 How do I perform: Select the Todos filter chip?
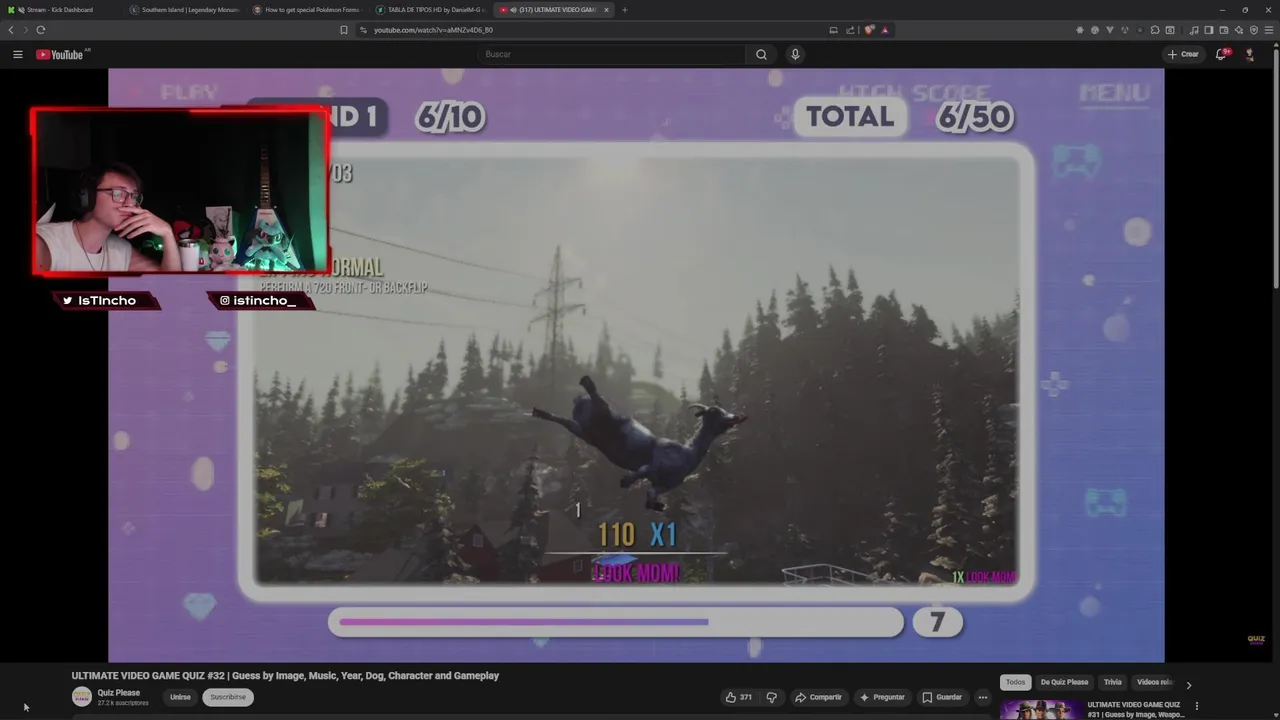coord(1015,682)
